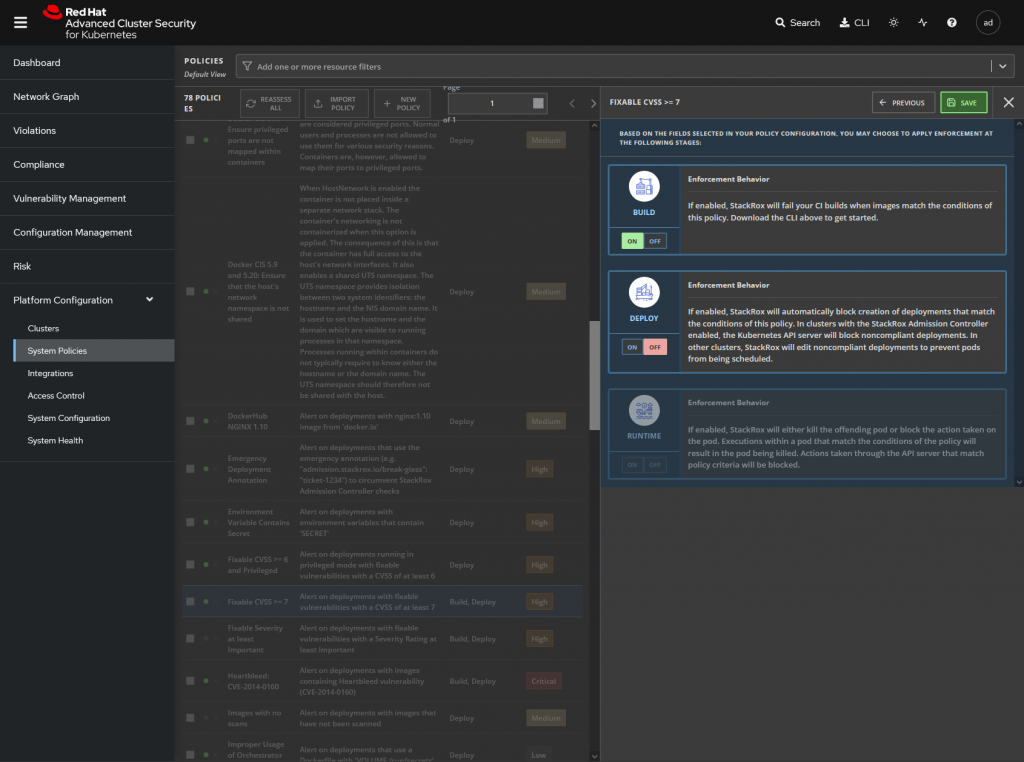Go to the previous policies page arrow
Screen dimensions: 1024x762
click(572, 103)
